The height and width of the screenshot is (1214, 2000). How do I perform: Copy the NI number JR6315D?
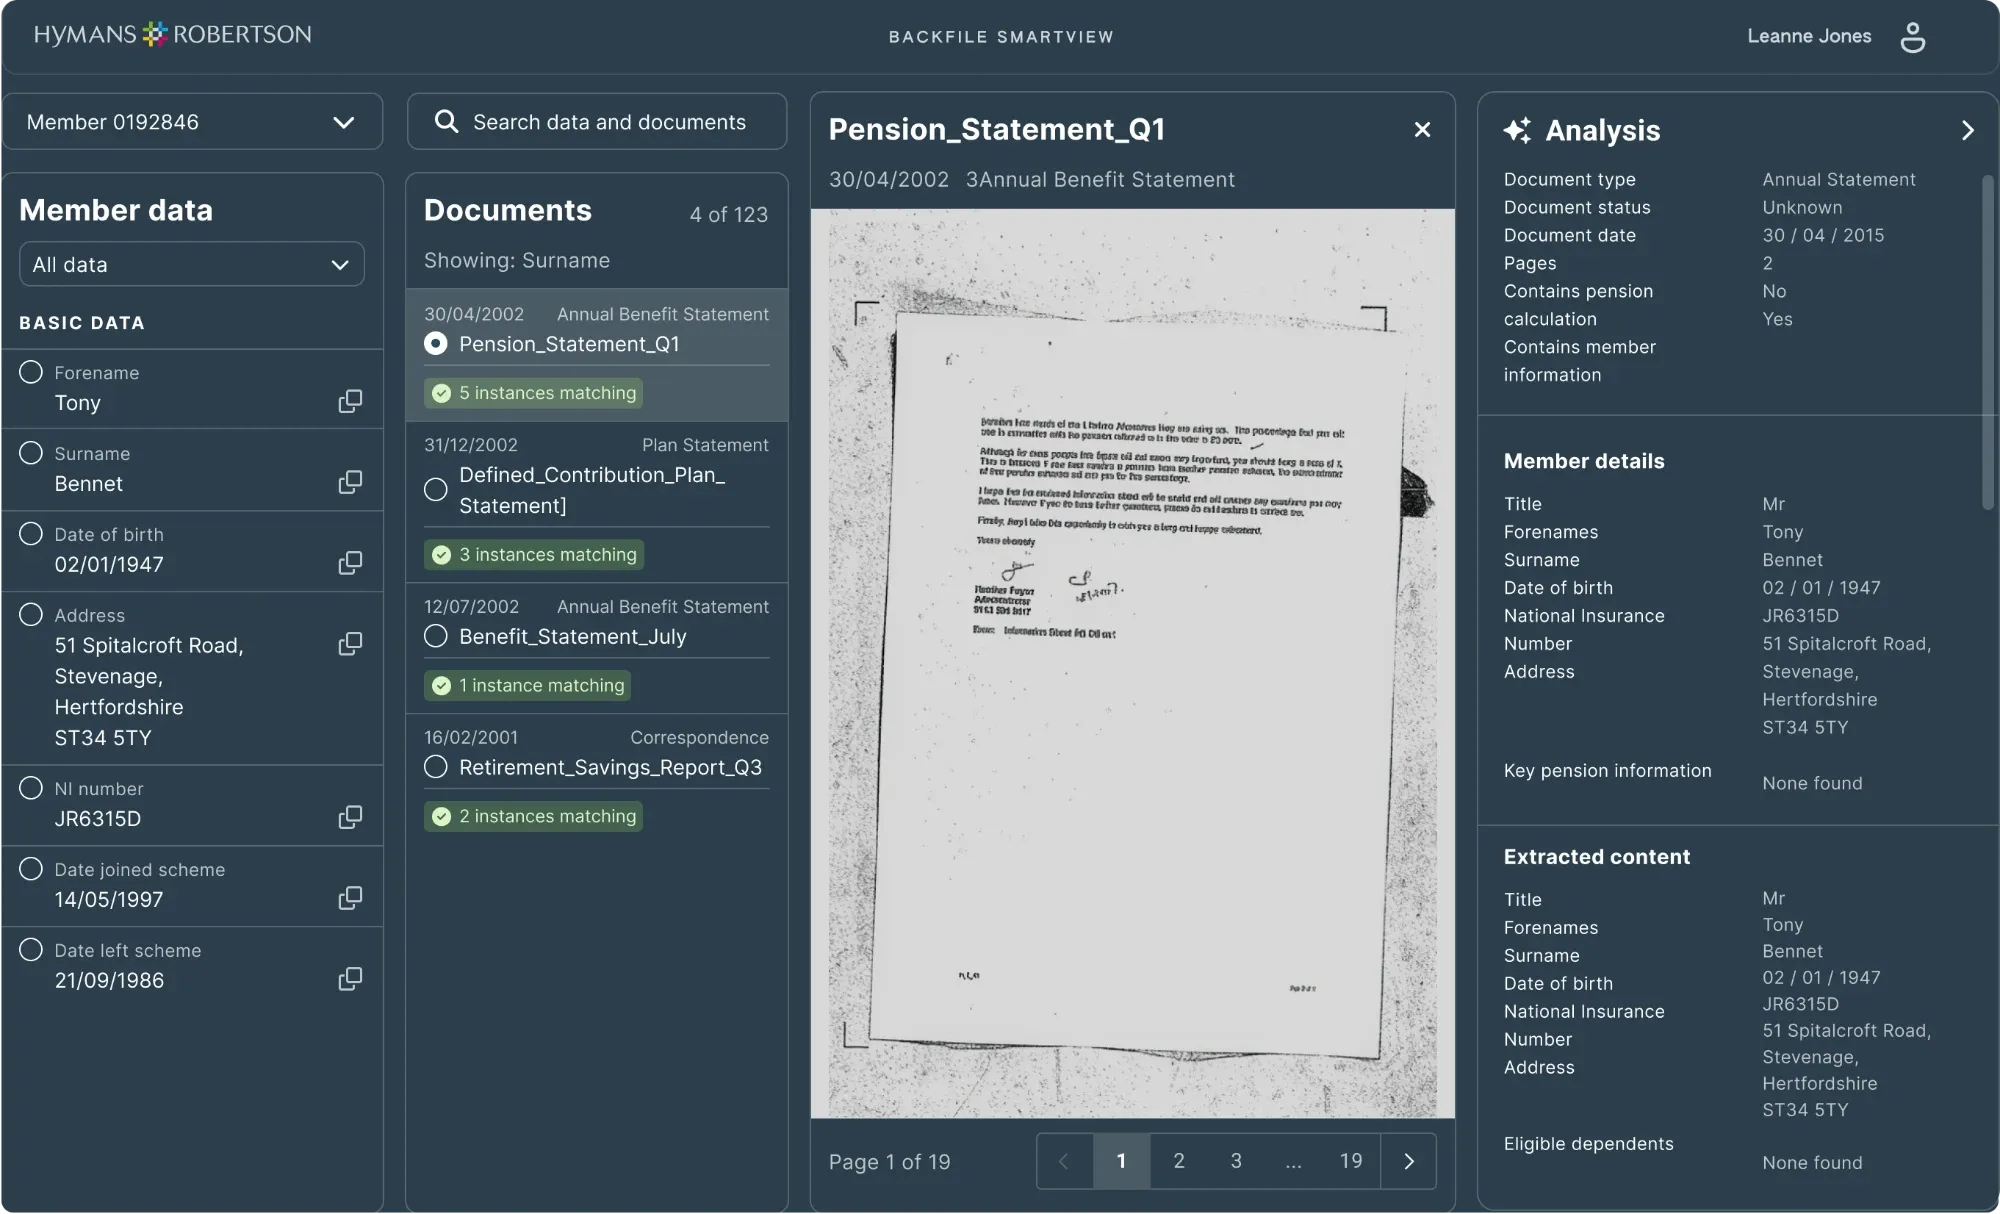coord(350,817)
